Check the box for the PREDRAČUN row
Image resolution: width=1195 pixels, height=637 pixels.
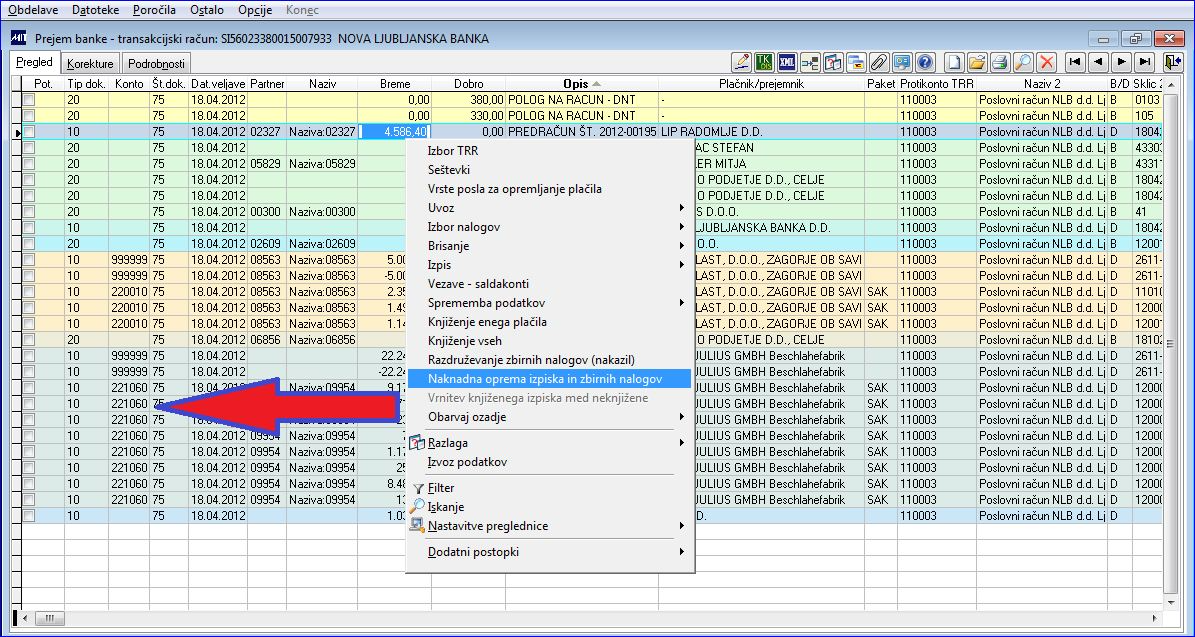[x=29, y=132]
